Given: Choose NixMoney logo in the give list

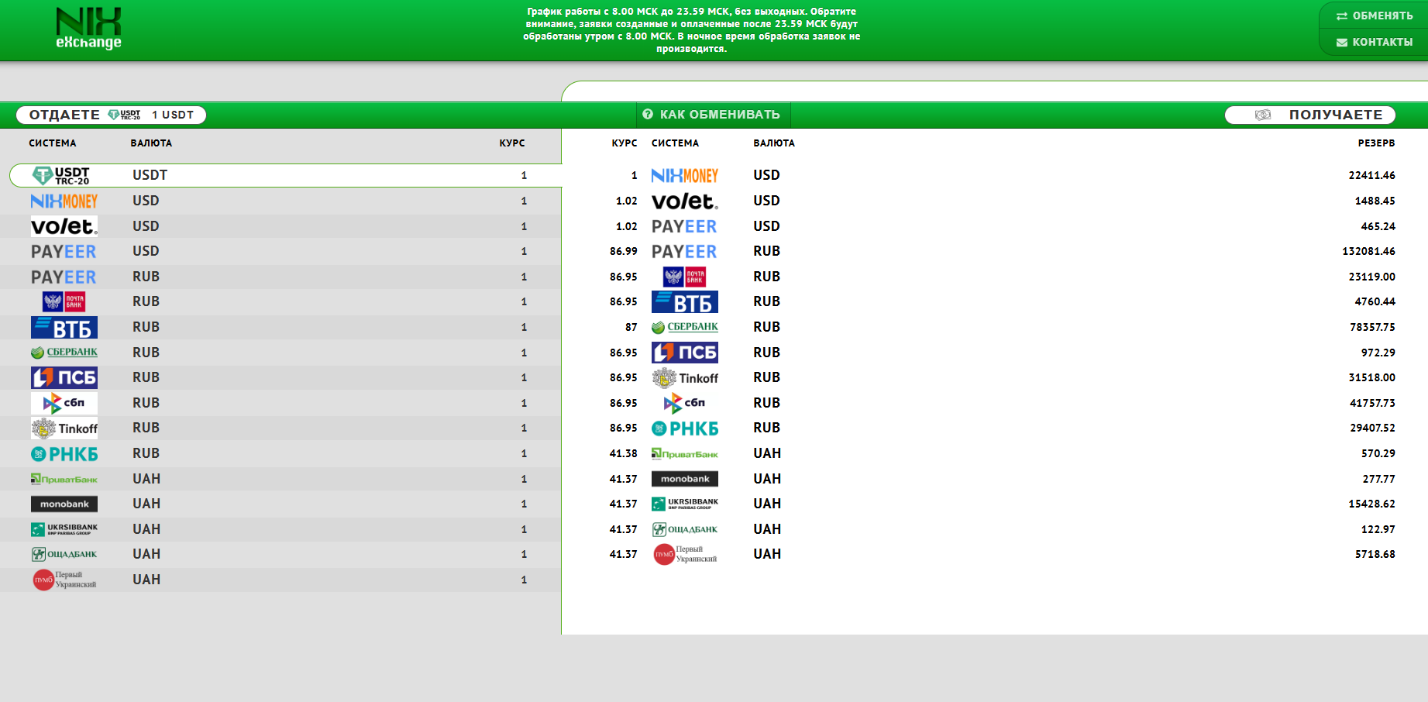Looking at the screenshot, I should click(64, 201).
